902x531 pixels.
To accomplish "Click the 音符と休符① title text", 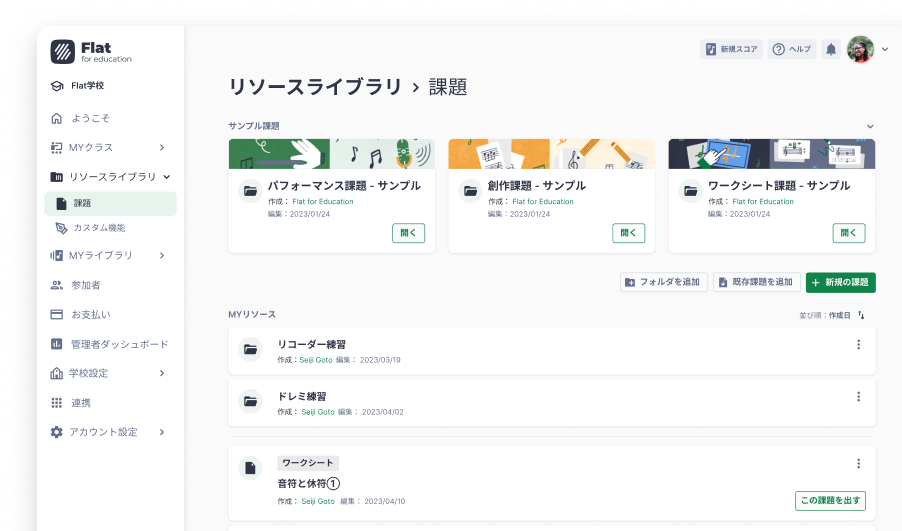I will (x=308, y=484).
